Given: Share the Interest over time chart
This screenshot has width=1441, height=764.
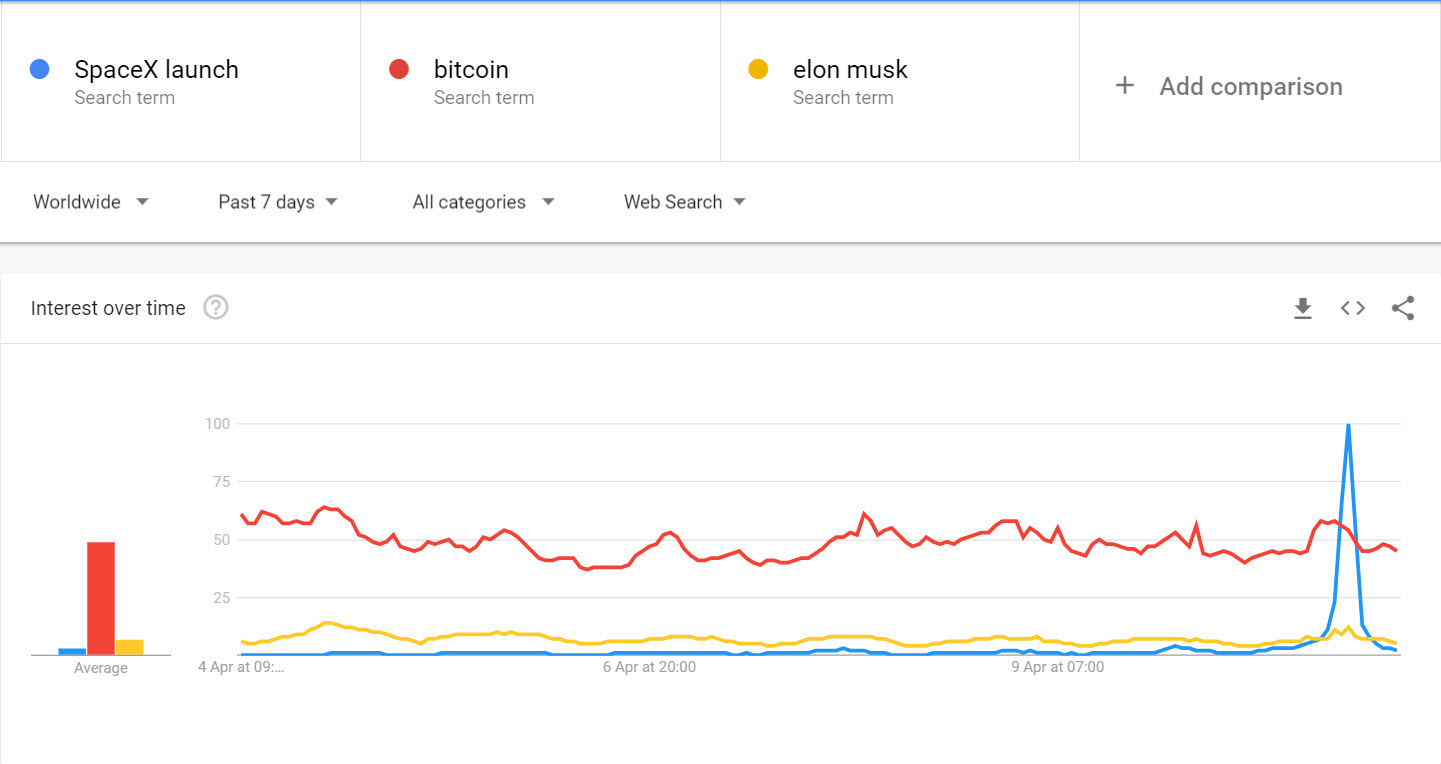Looking at the screenshot, I should pos(1403,308).
